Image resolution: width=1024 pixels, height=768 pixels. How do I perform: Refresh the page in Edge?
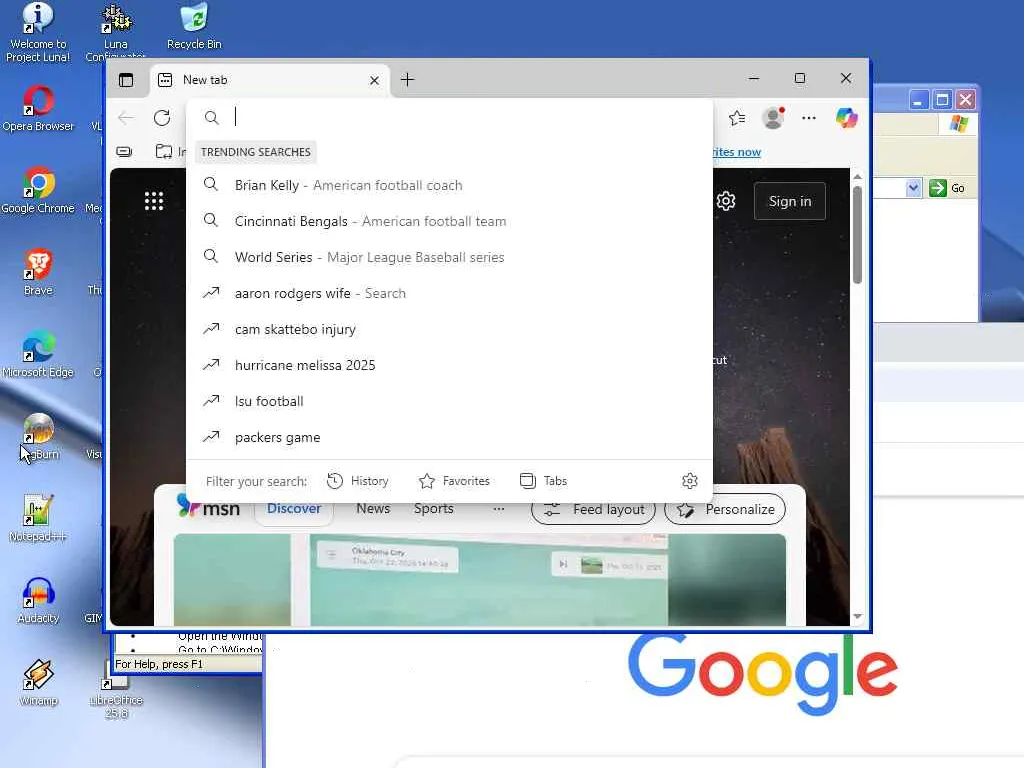162,118
